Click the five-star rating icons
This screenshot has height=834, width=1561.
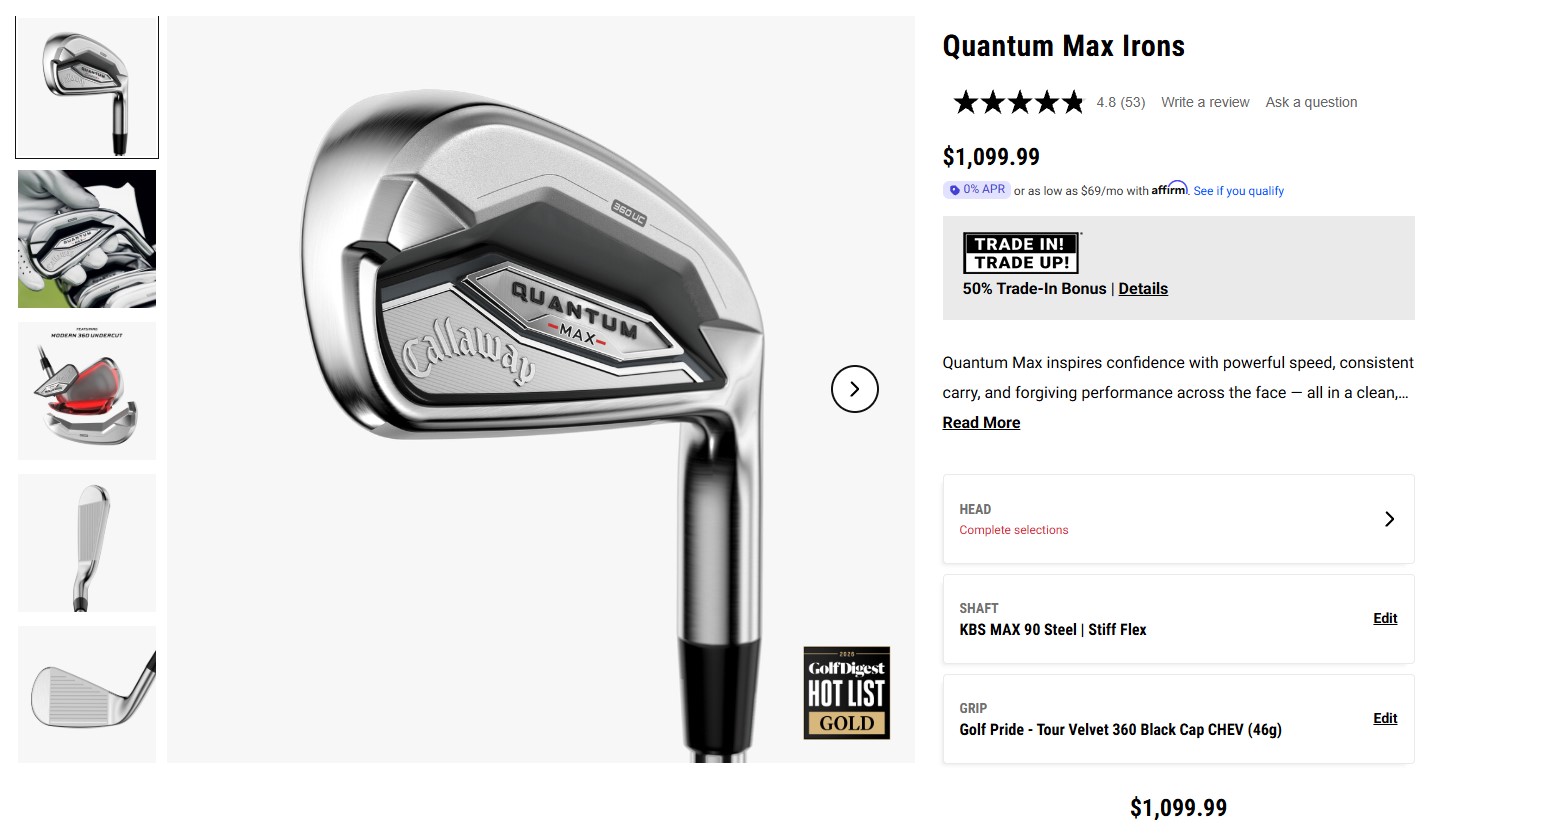[x=1019, y=102]
